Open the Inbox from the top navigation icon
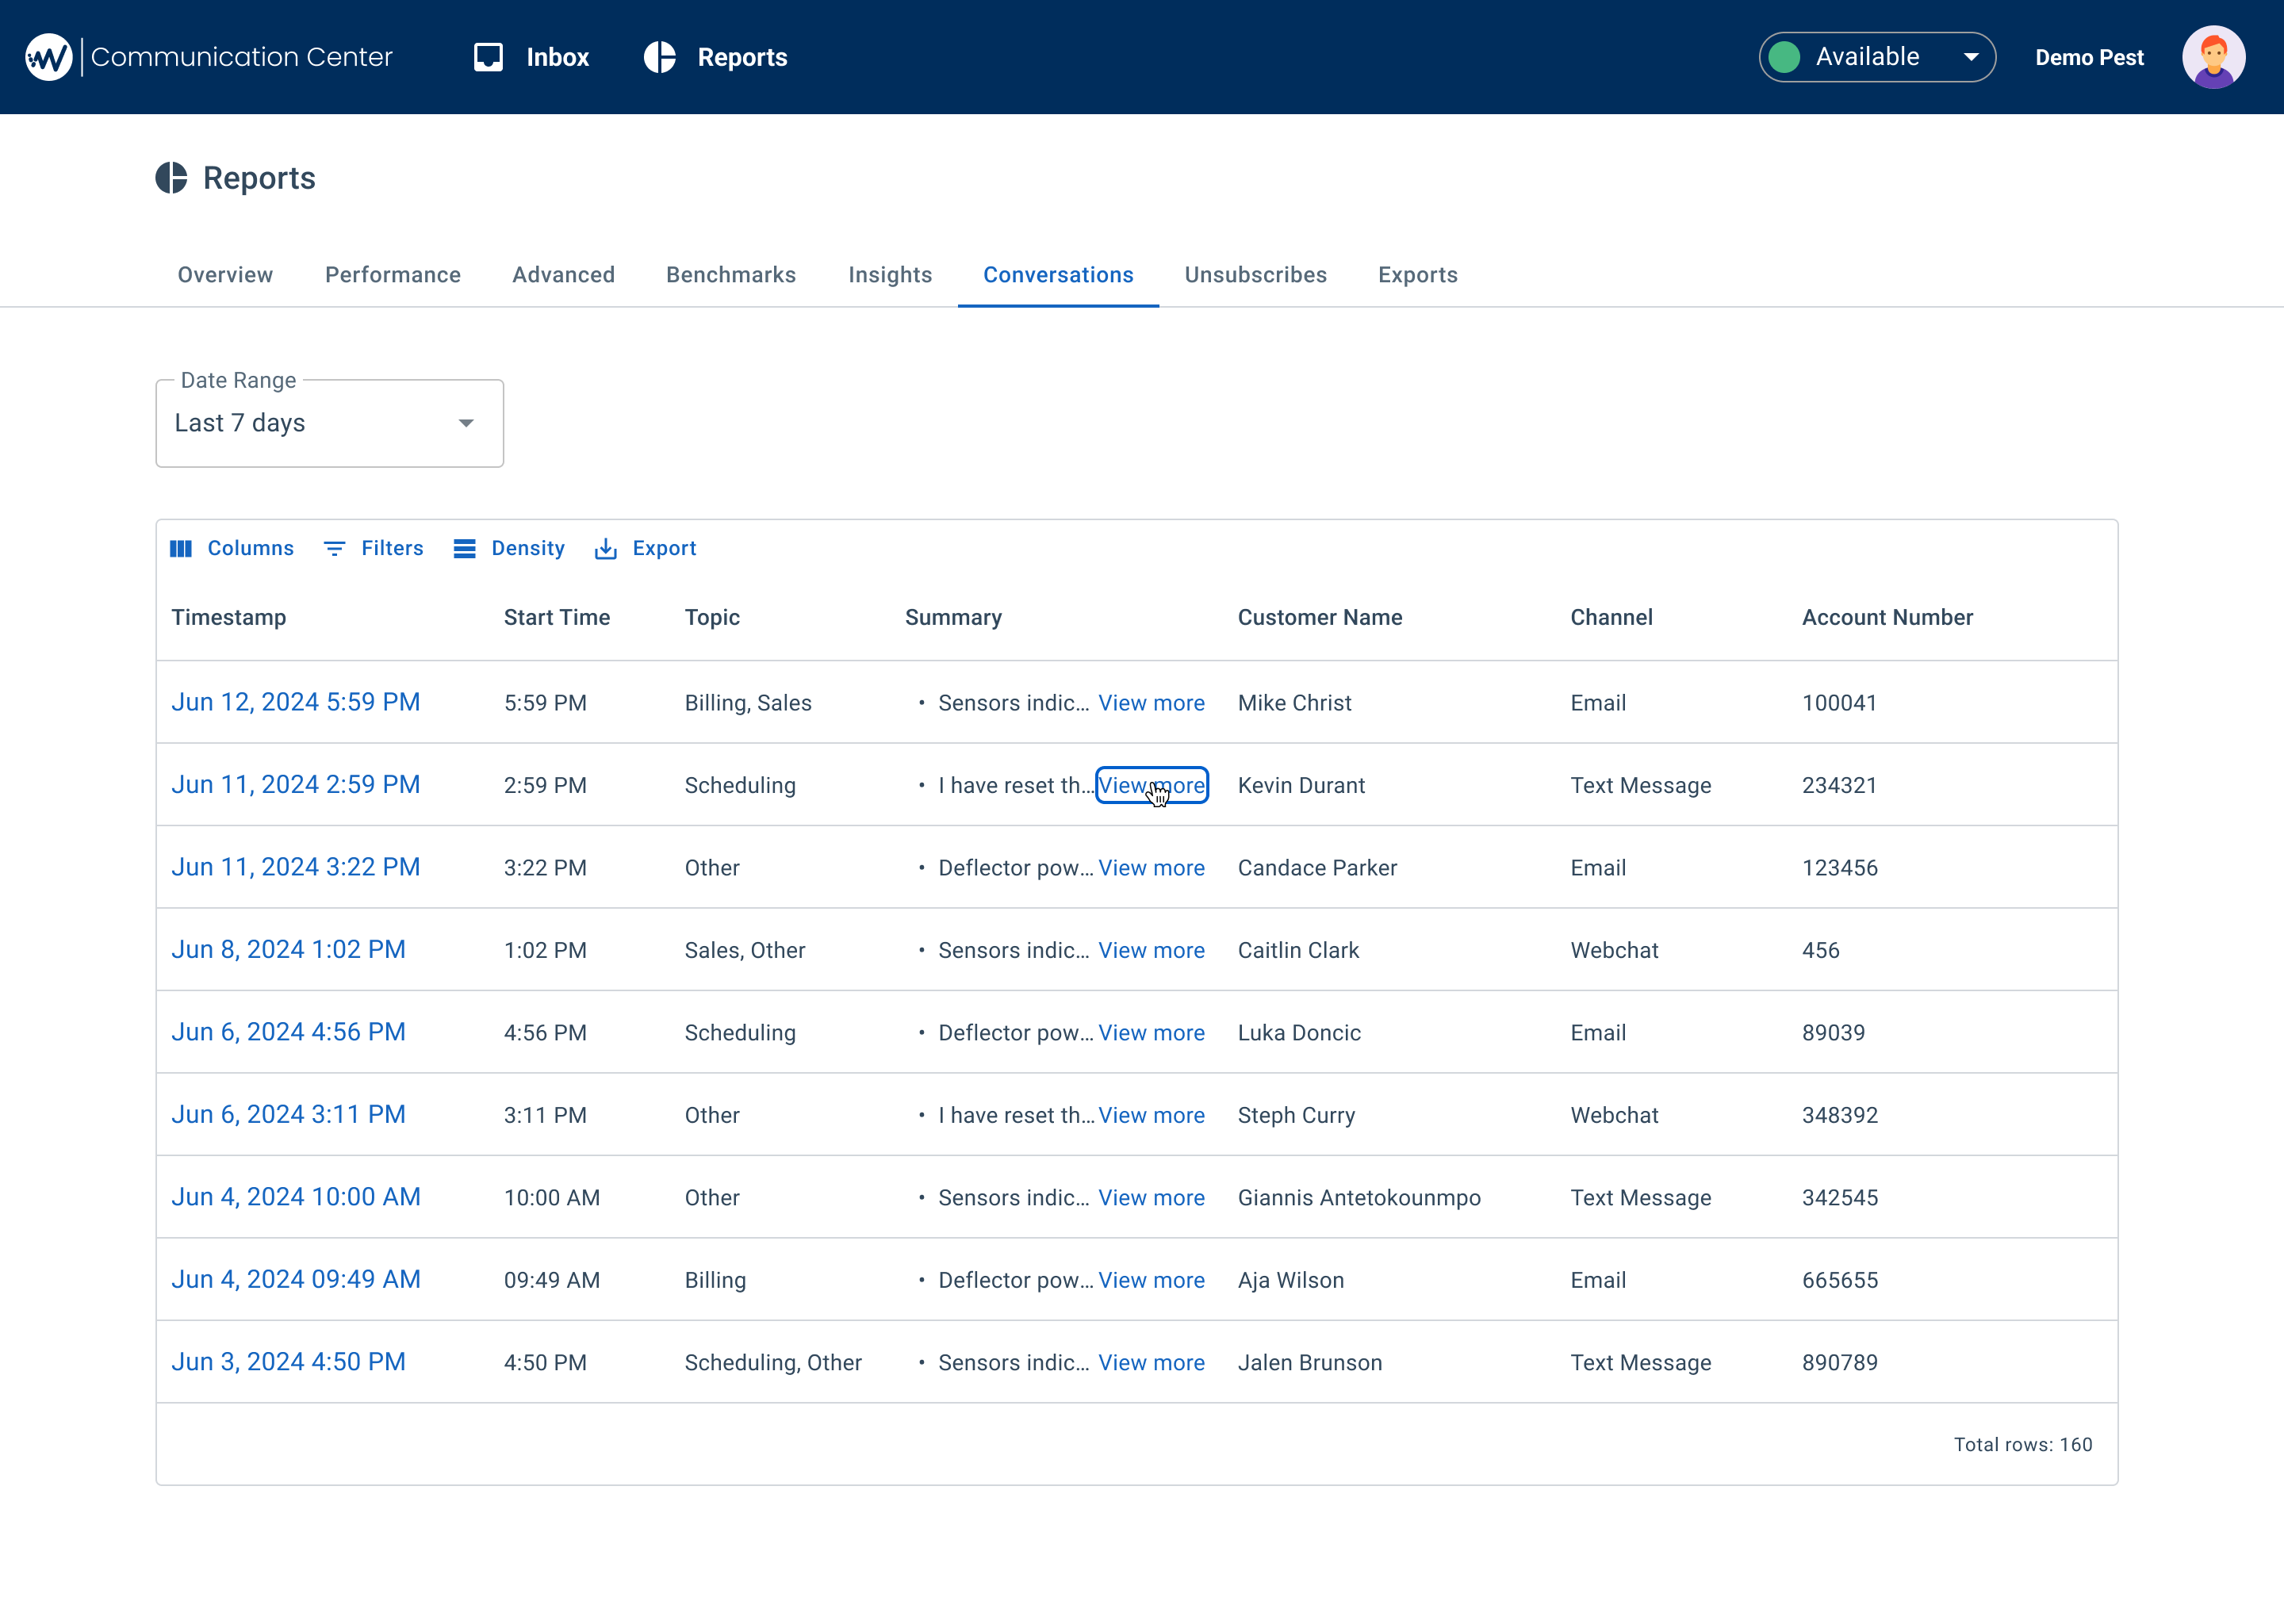 [x=489, y=57]
